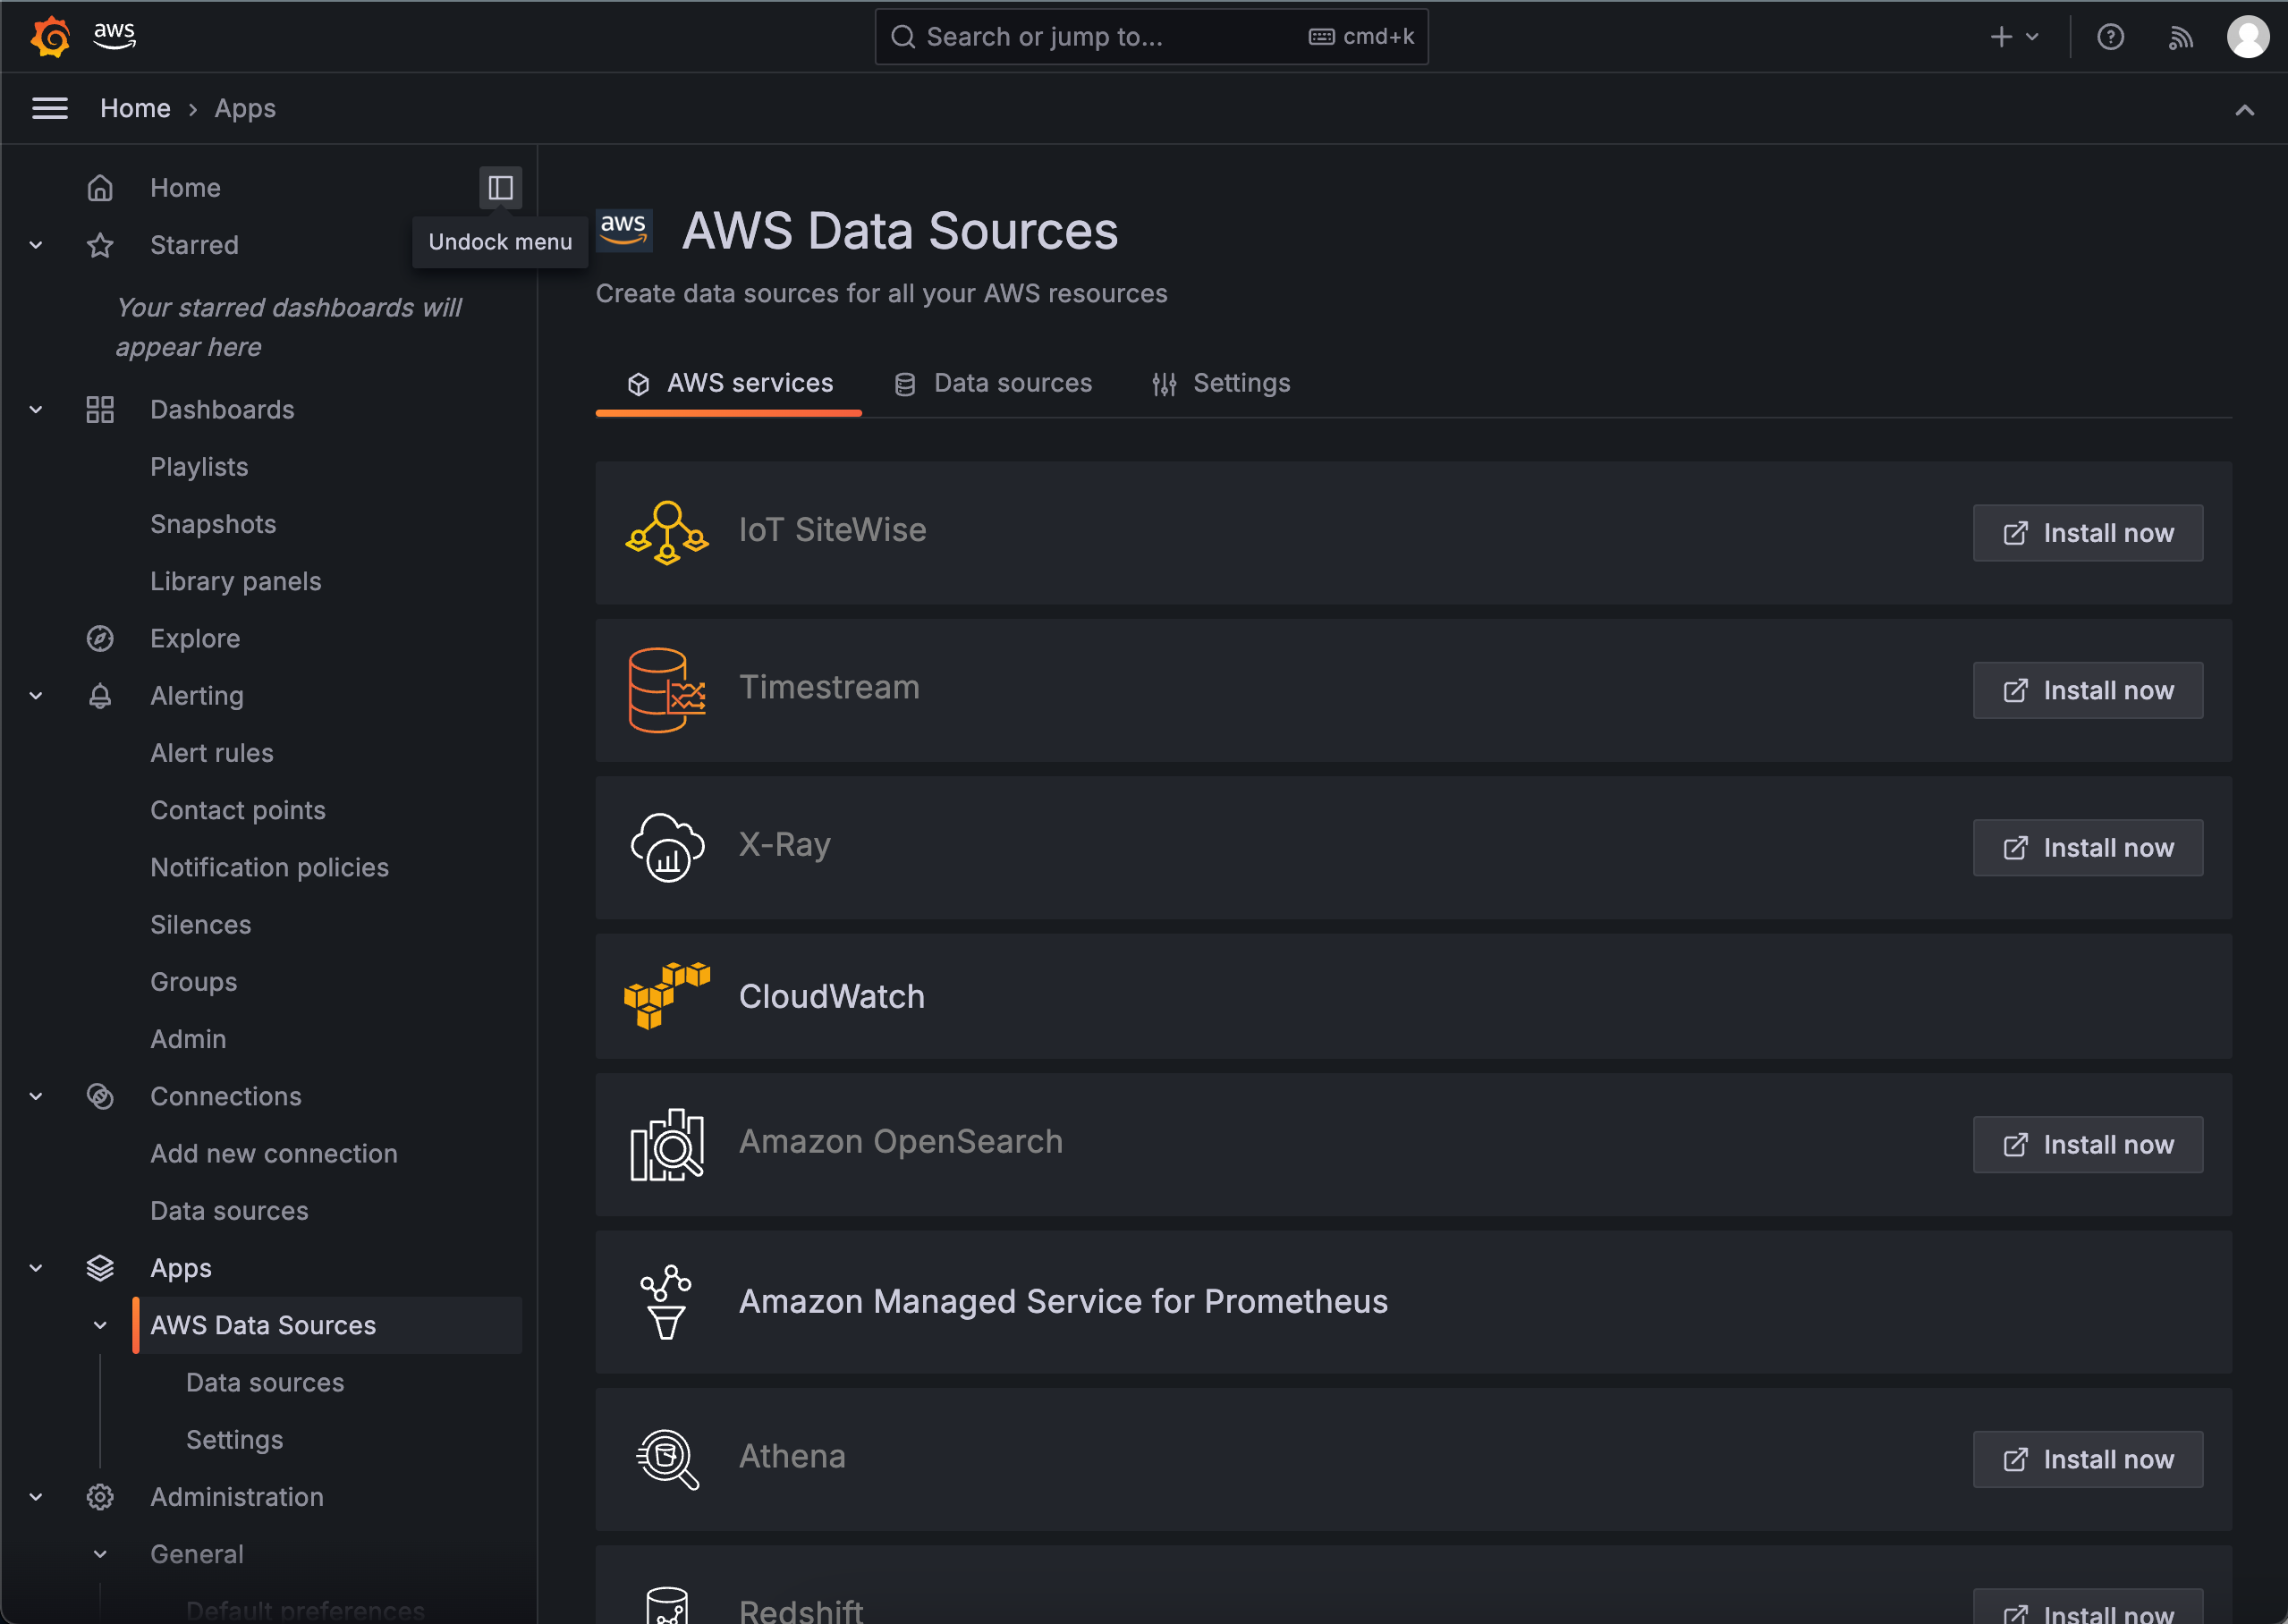The width and height of the screenshot is (2288, 1624).
Task: Undock the menu with the dock icon
Action: click(501, 187)
